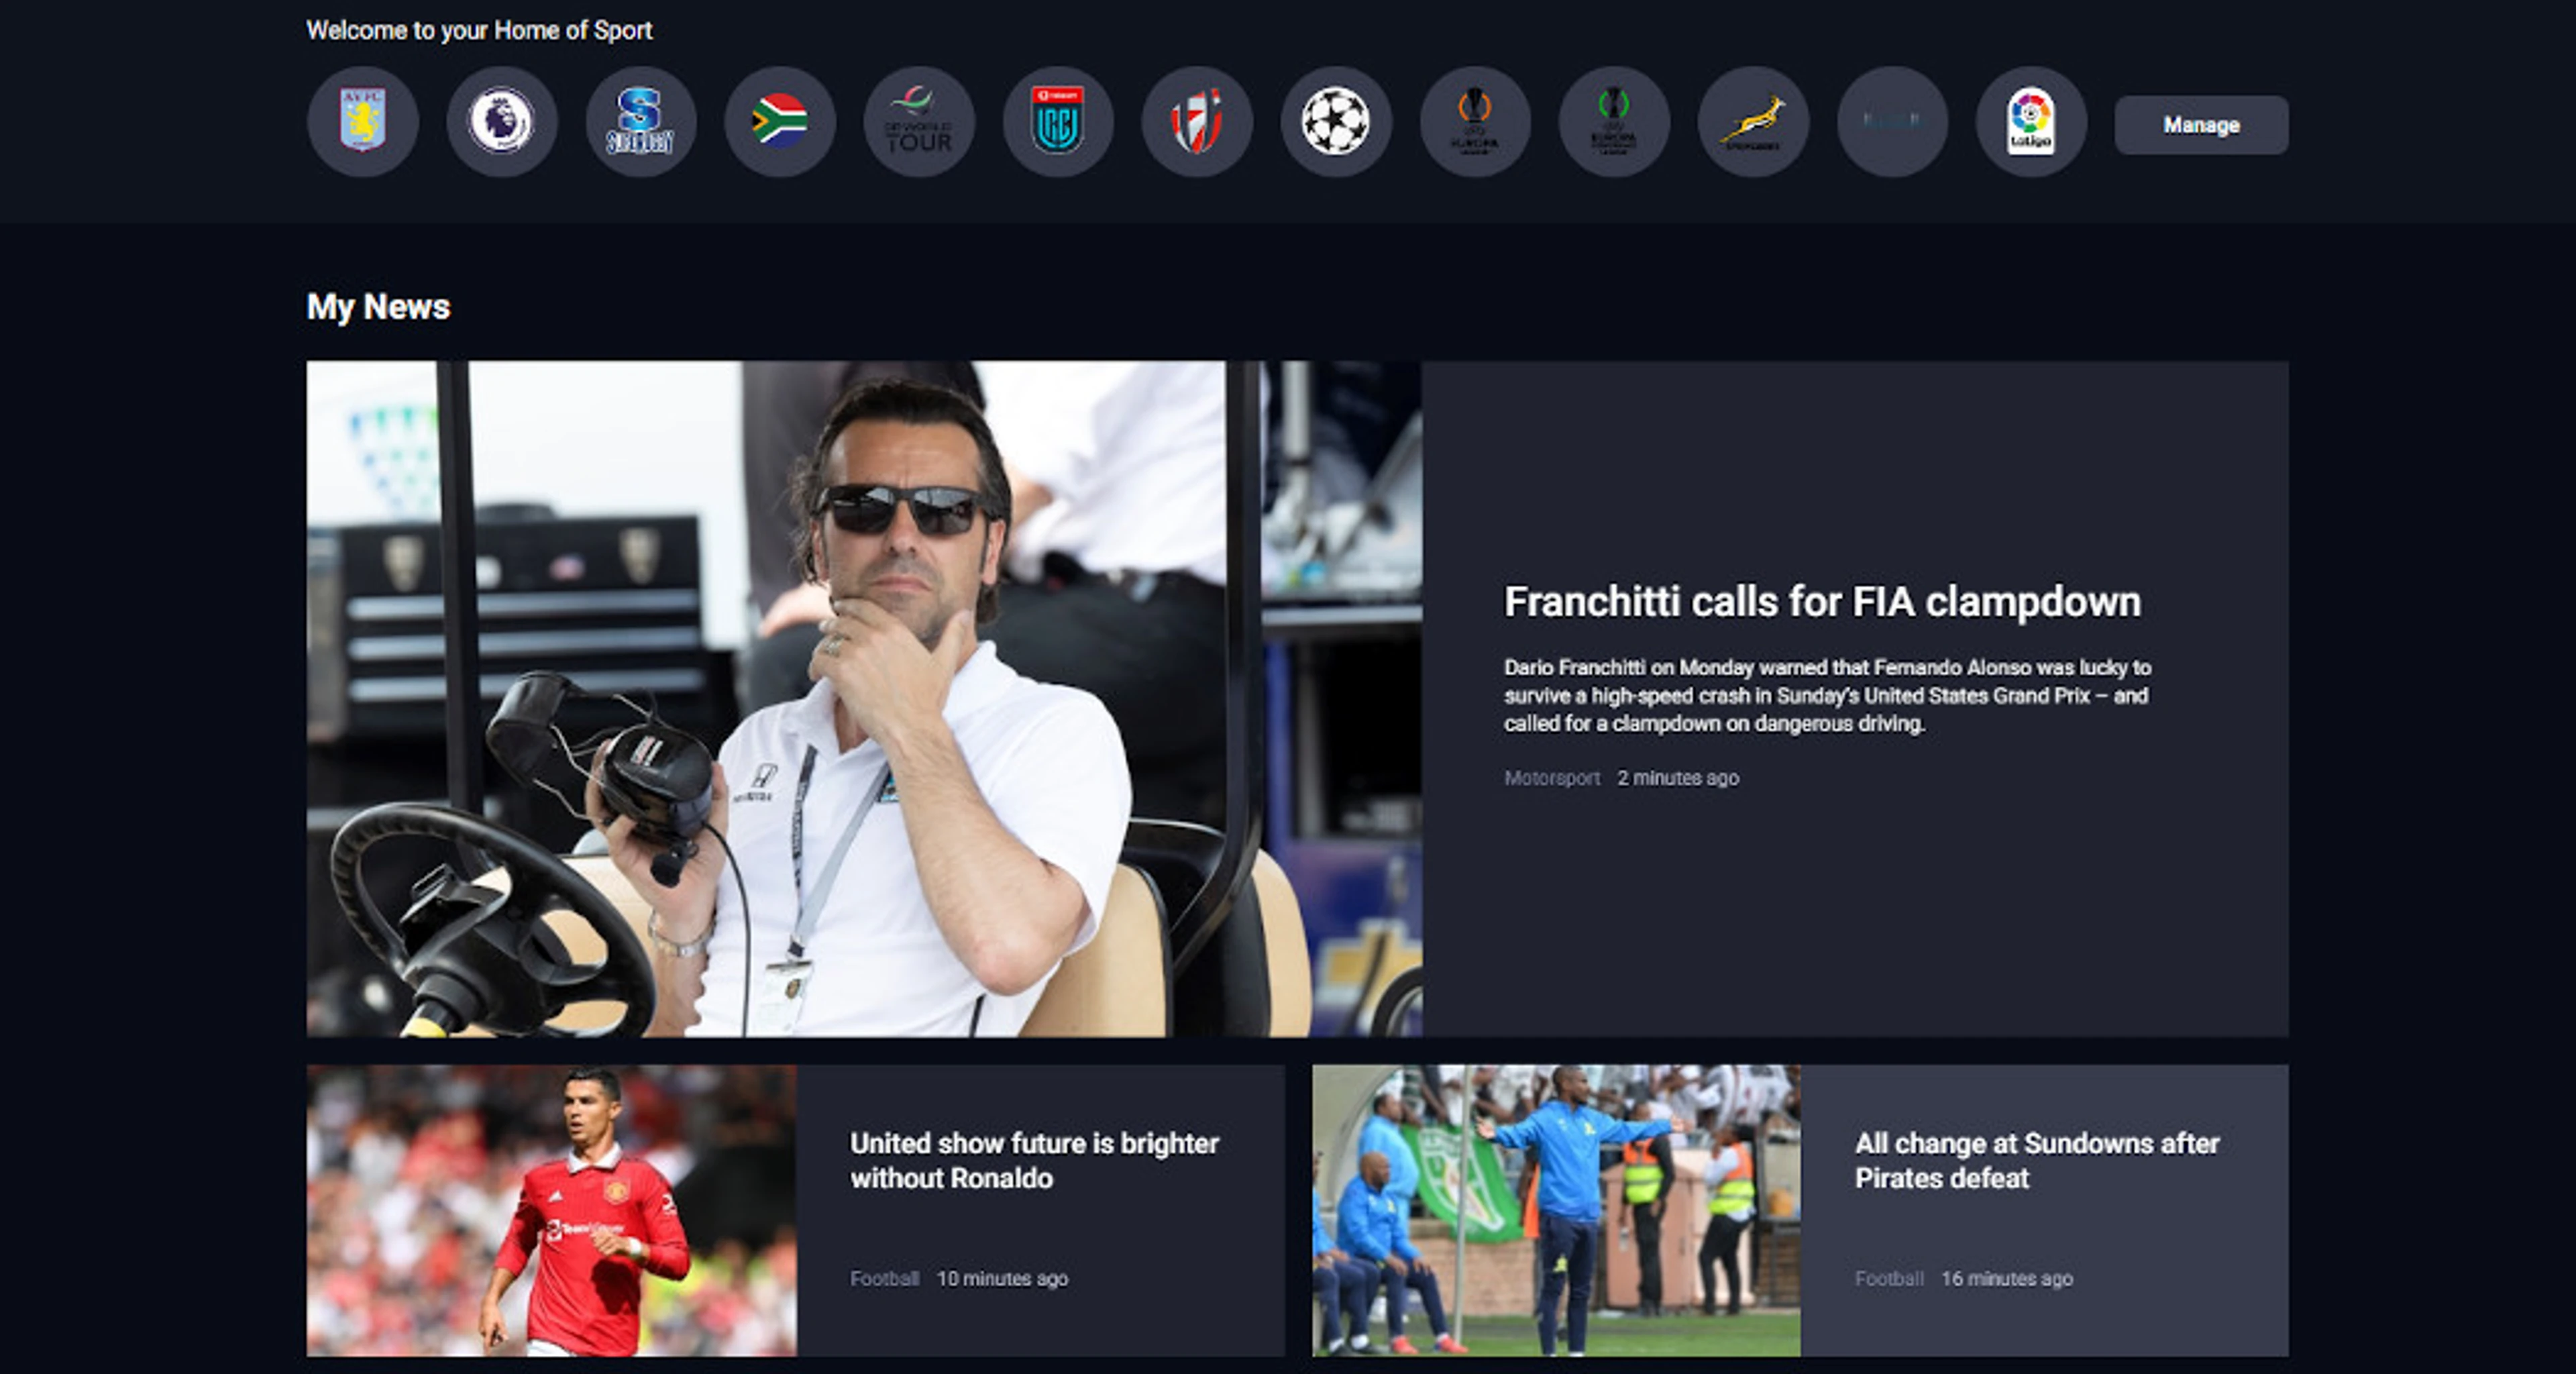Click the Super Rugby icon
Viewport: 2576px width, 1374px height.
641,121
